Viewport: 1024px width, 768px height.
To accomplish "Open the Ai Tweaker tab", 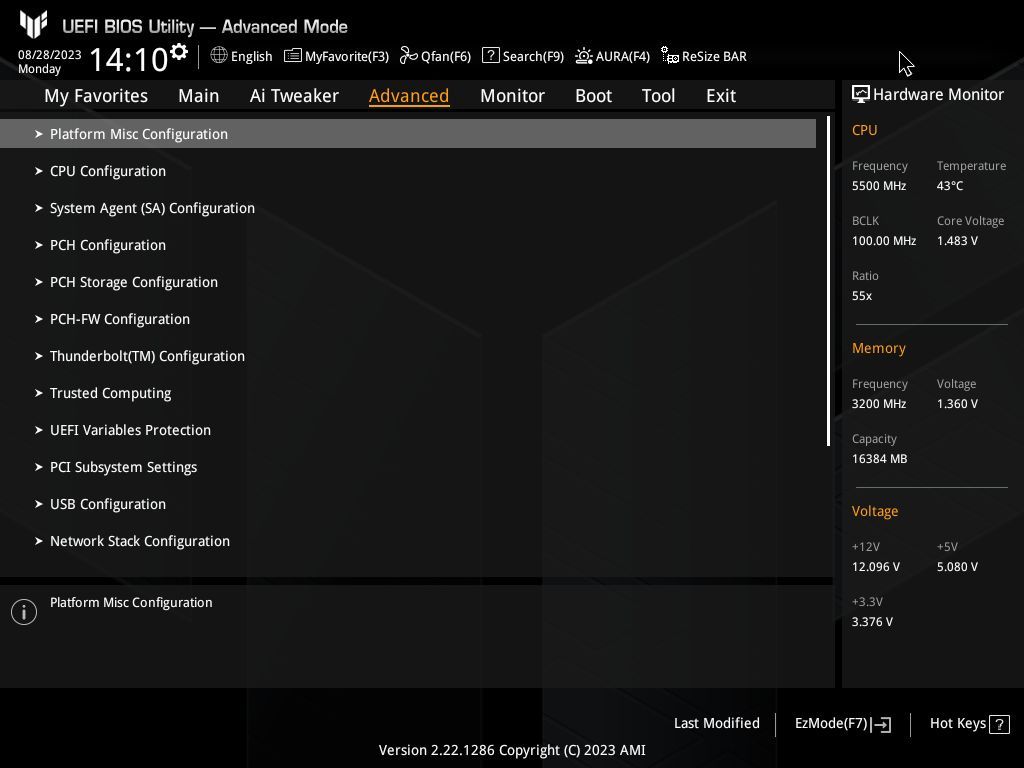I will point(294,96).
